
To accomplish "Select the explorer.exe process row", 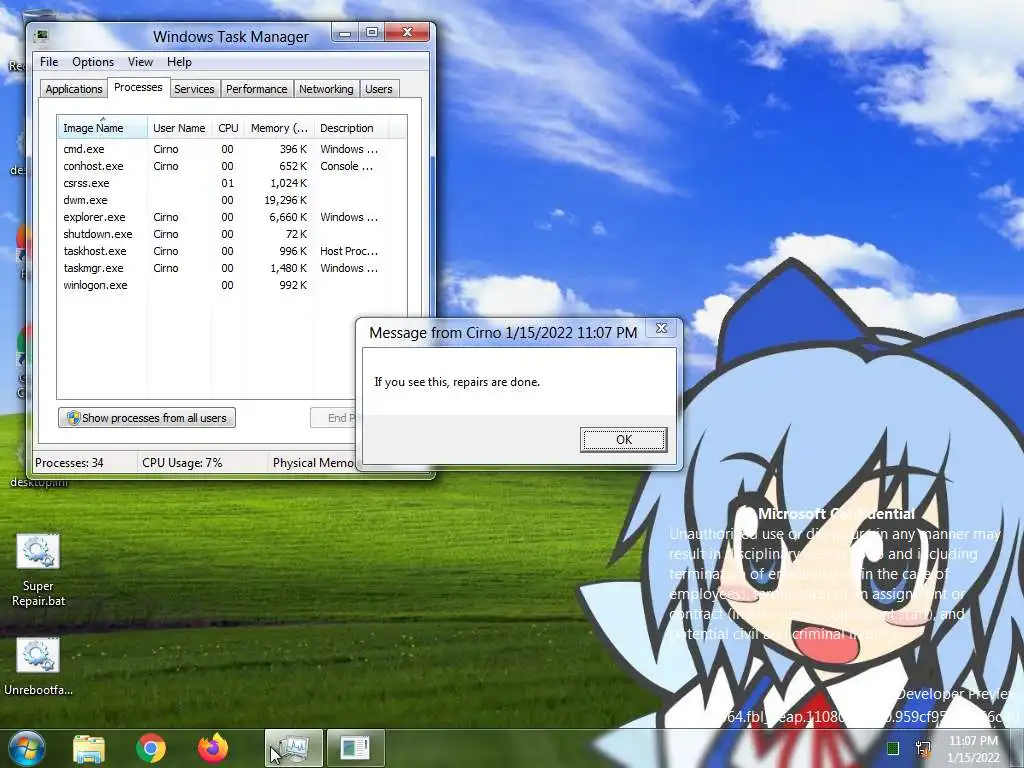I will click(x=232, y=217).
